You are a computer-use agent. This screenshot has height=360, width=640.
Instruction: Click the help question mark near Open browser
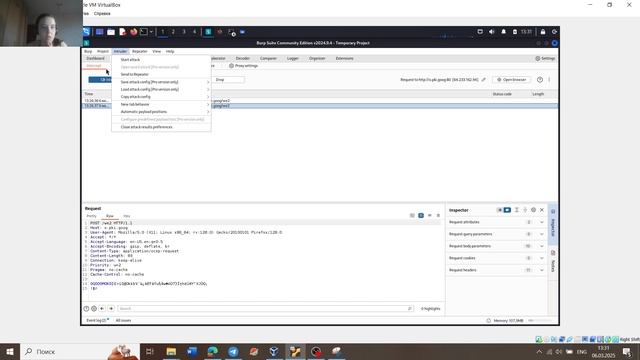[x=540, y=80]
